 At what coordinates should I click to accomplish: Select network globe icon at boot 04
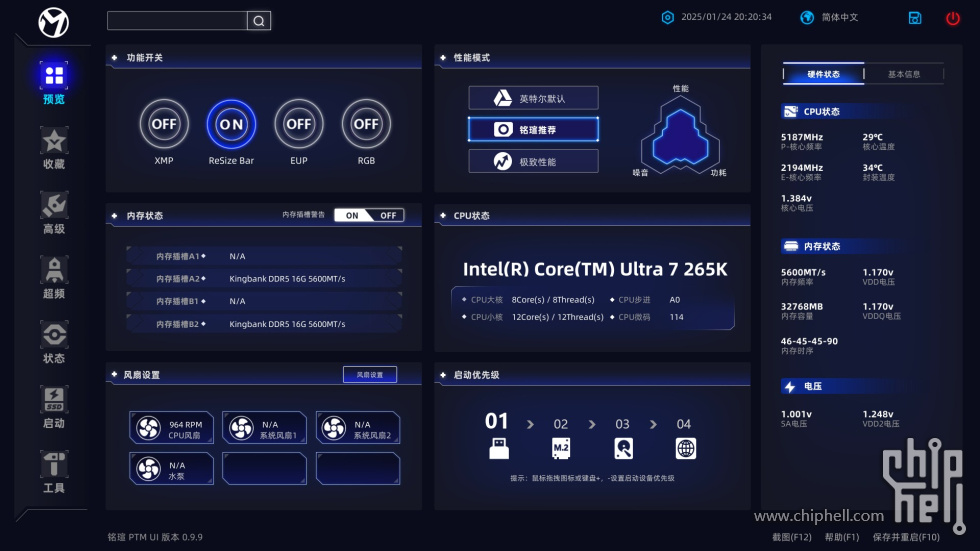point(686,448)
